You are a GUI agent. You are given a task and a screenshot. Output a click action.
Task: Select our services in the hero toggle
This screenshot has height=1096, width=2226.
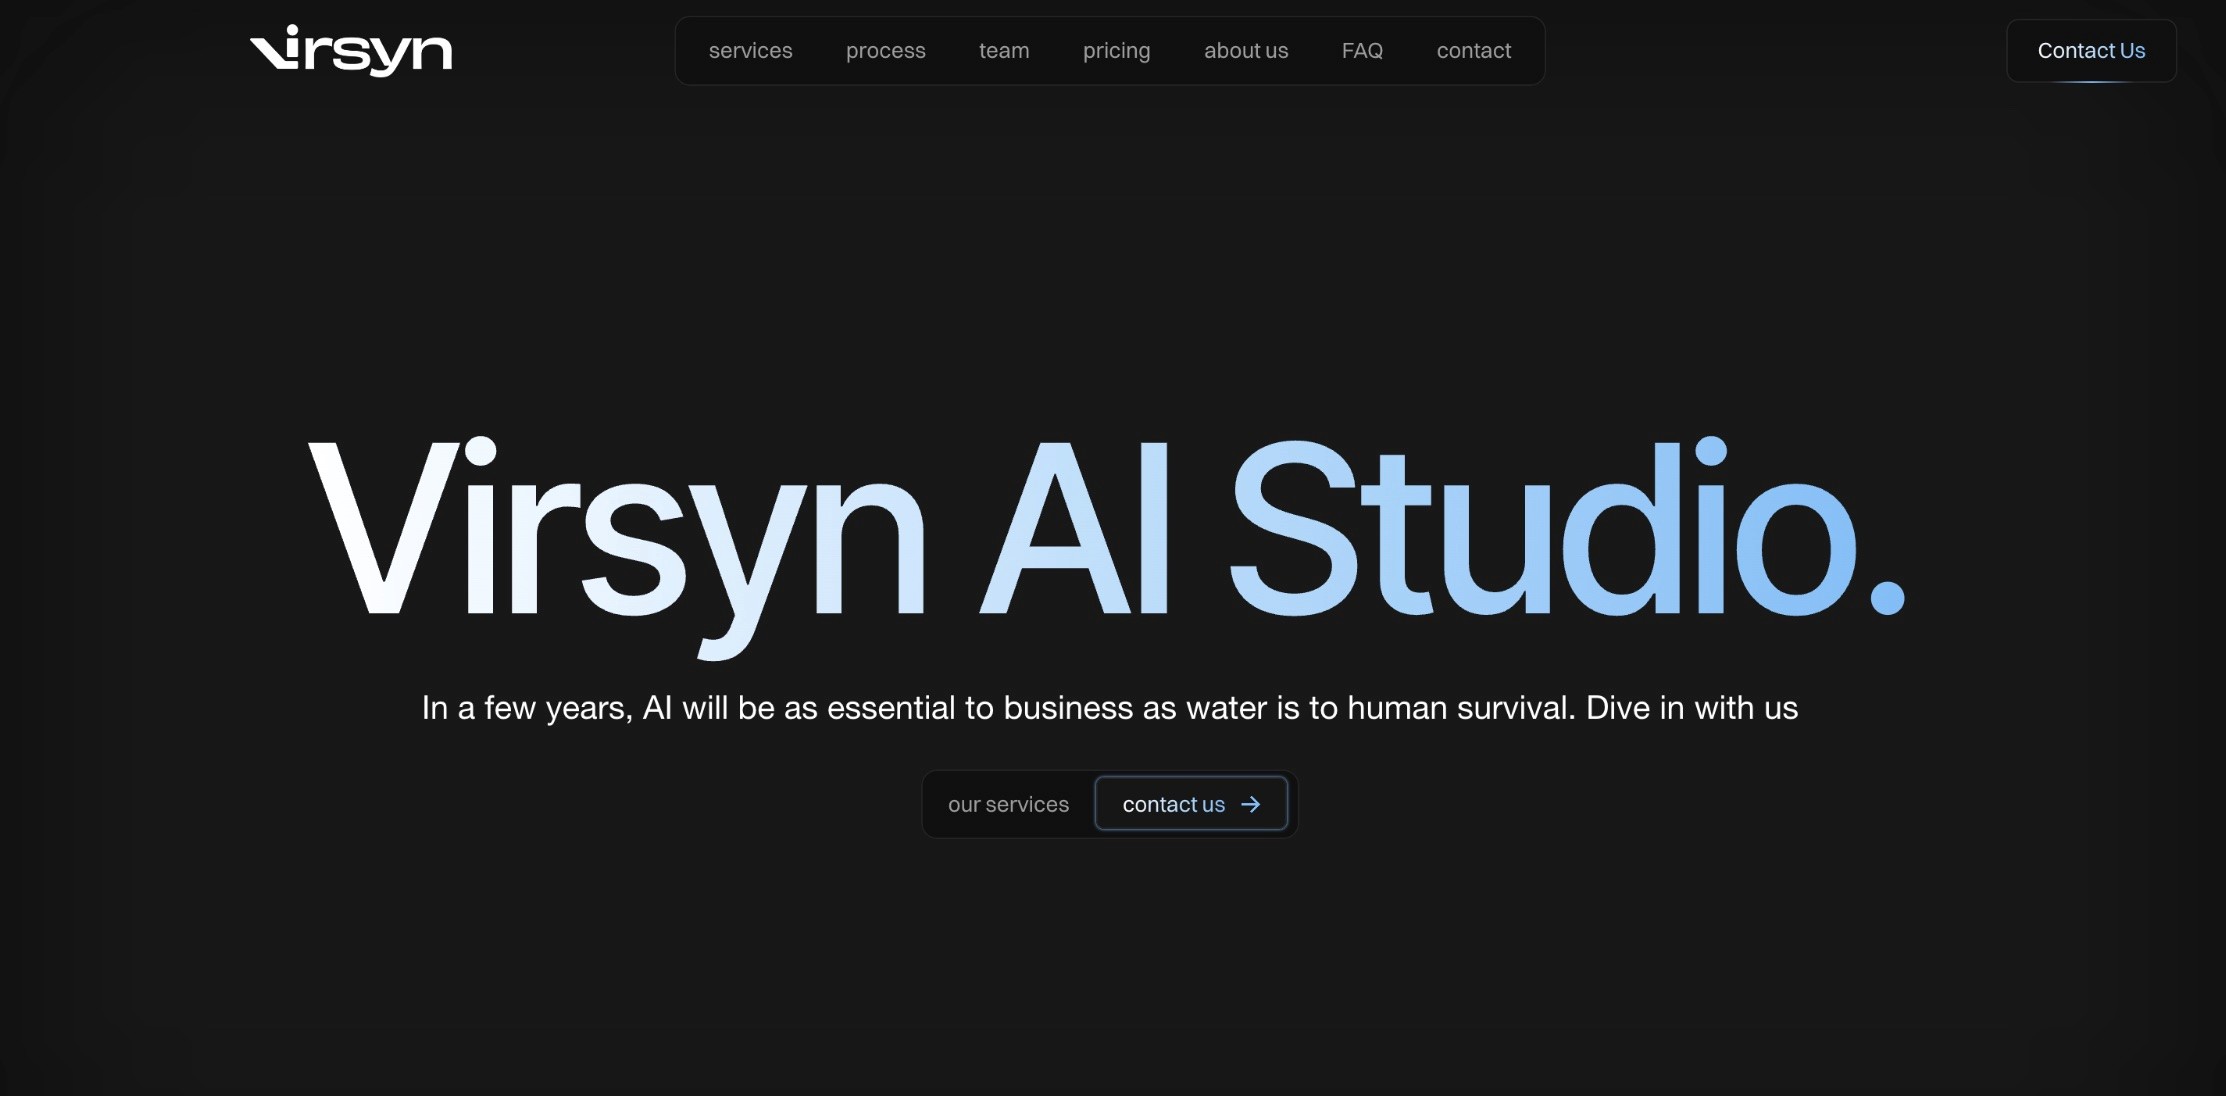1008,803
